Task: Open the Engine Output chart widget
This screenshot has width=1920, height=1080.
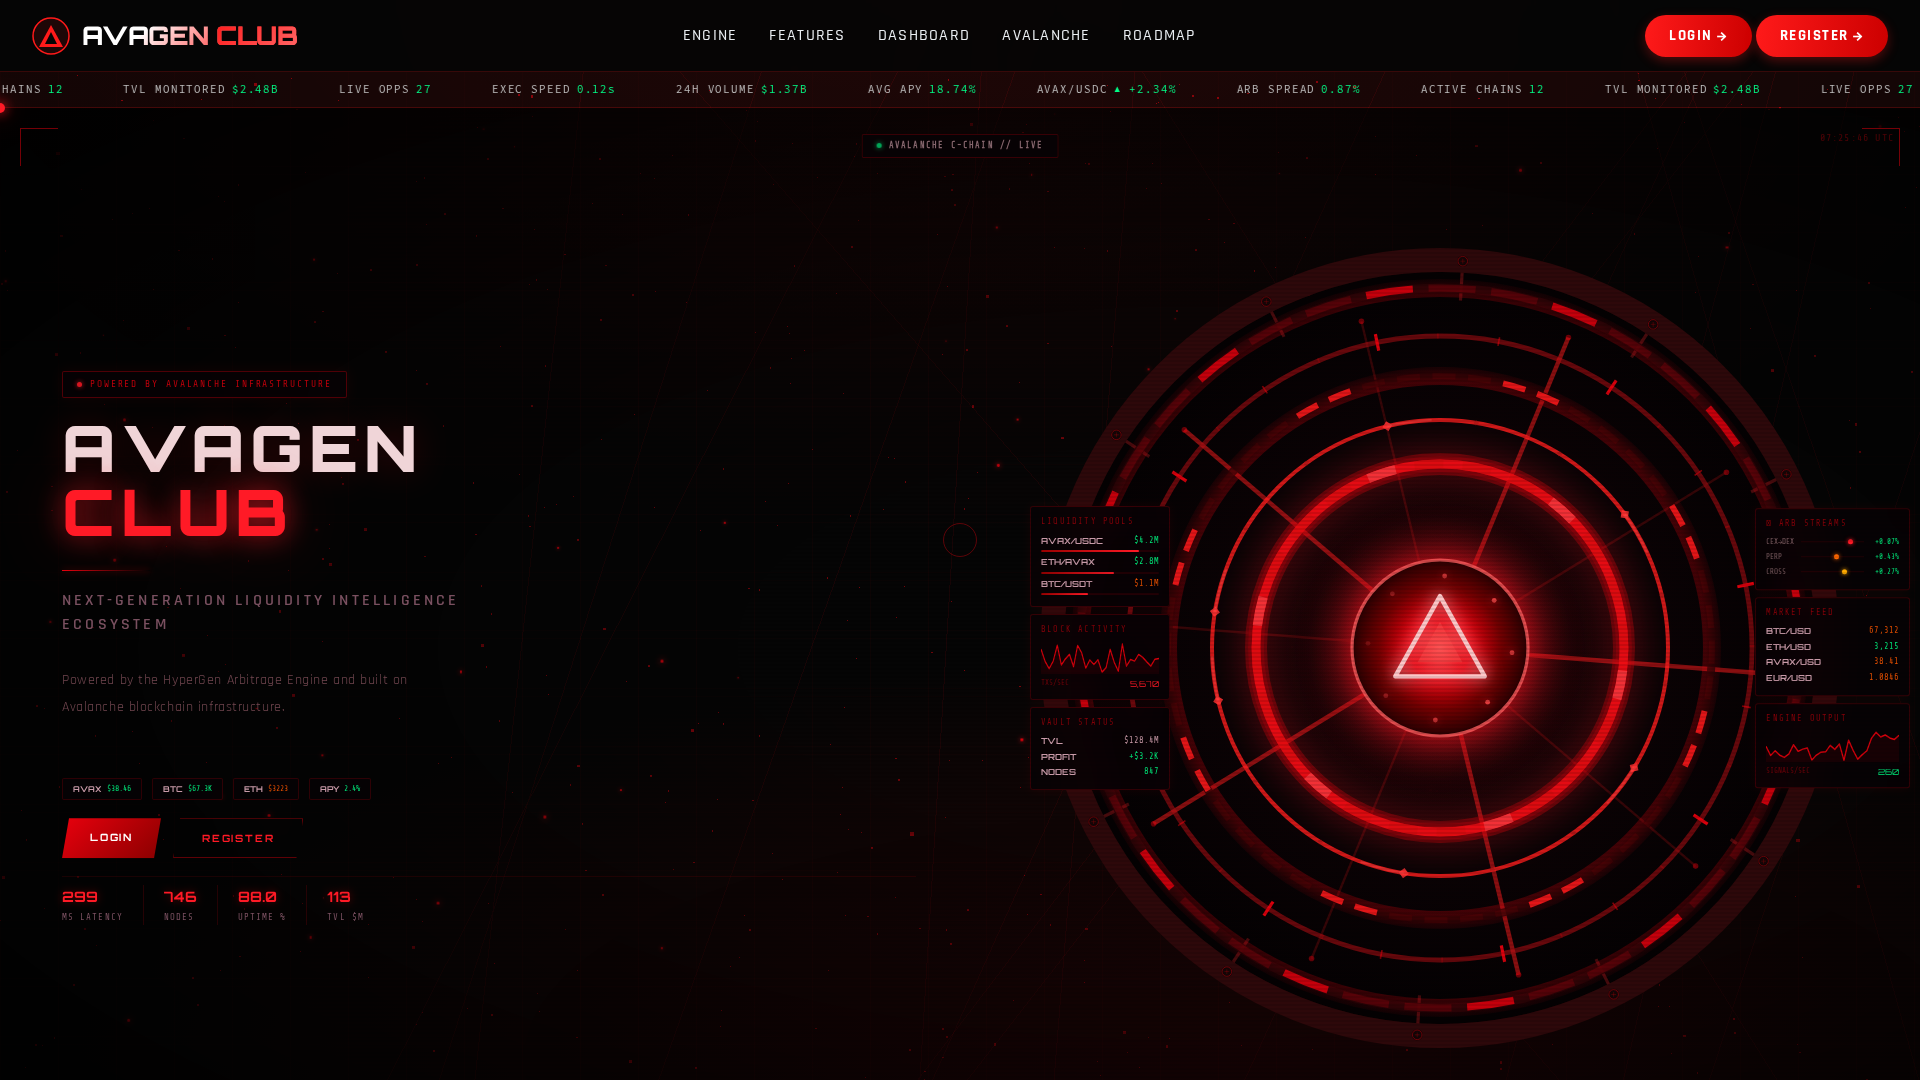Action: pos(1832,745)
